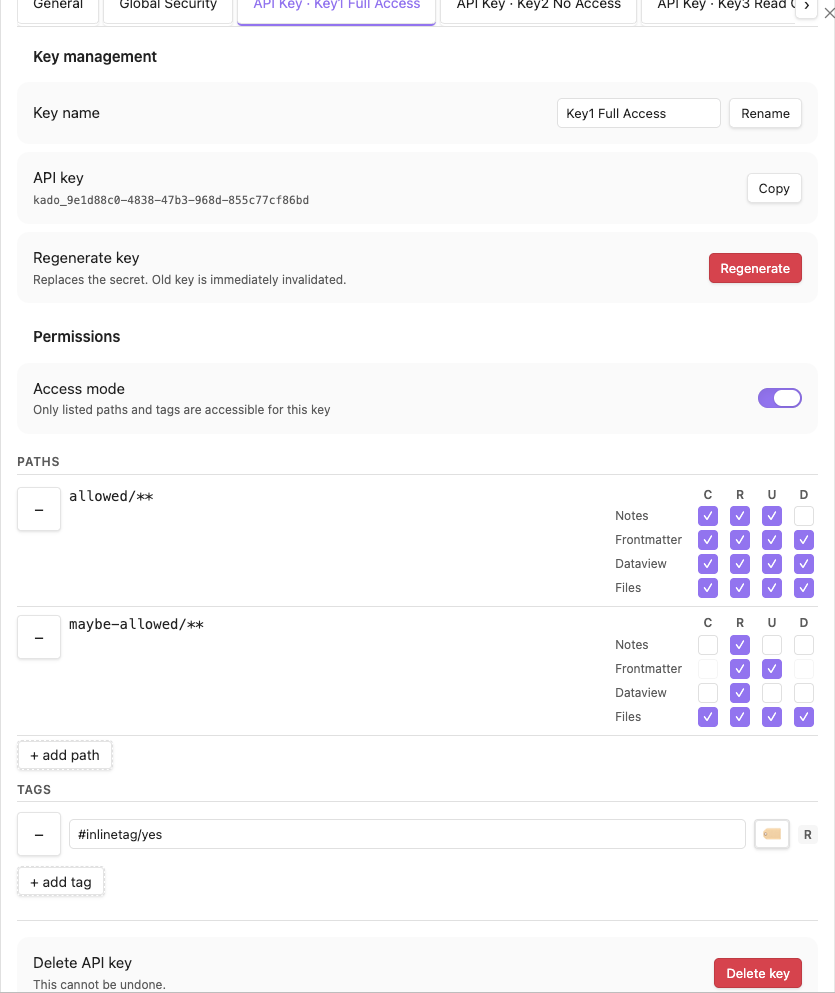This screenshot has width=835, height=993.
Task: Remove the maybe-allowed/** path with minus button
Action: tap(39, 637)
